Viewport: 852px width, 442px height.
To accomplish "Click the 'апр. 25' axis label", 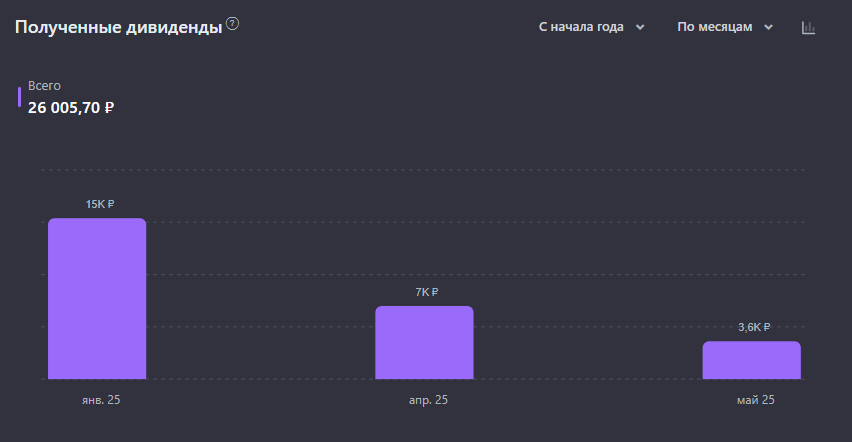I will coord(428,400).
